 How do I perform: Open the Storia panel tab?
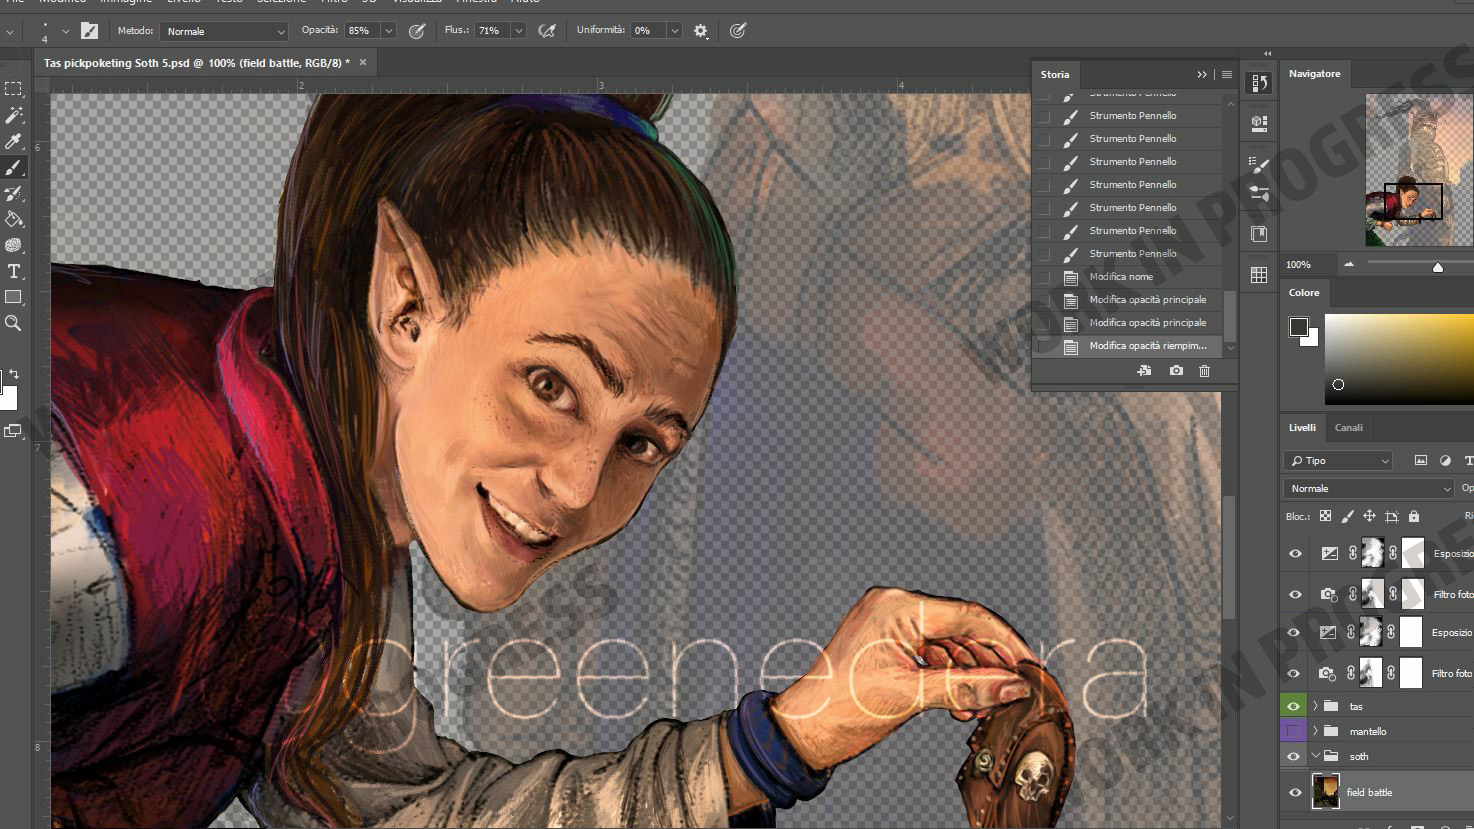coord(1054,74)
